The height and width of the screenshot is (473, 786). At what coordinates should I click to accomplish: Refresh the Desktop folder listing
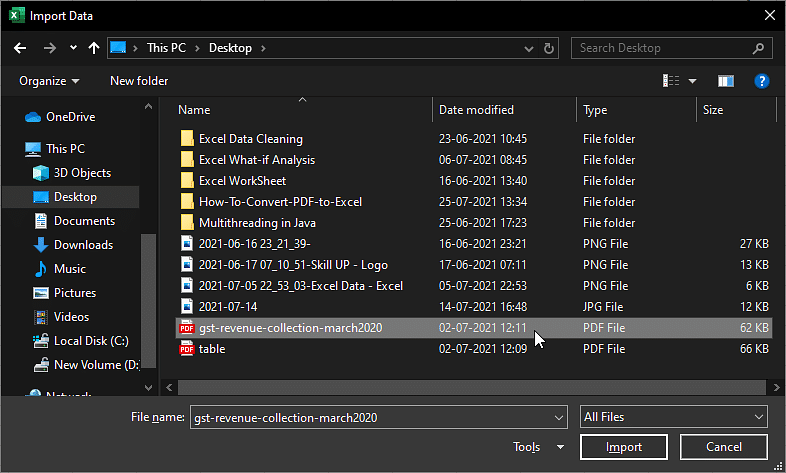coord(549,48)
